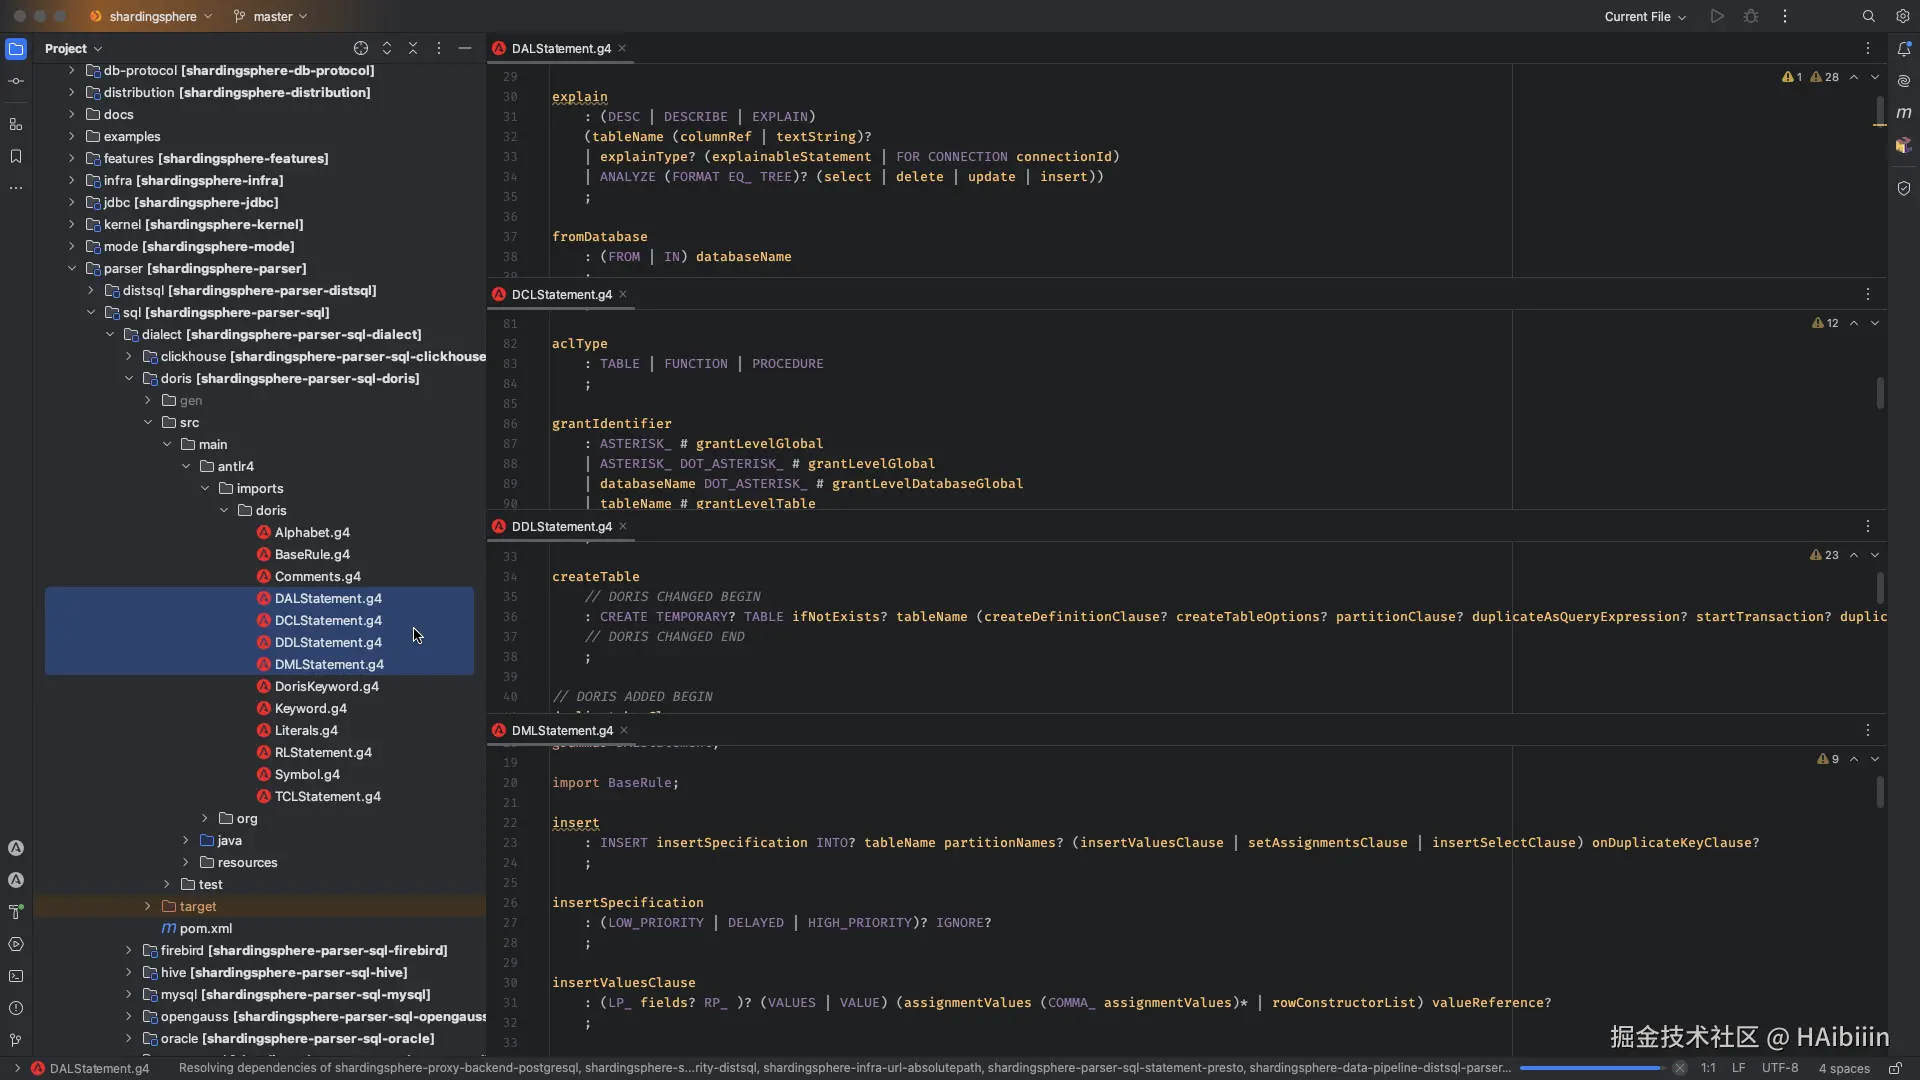The image size is (1920, 1080).
Task: Open the Git tool window icon
Action: [16, 1040]
